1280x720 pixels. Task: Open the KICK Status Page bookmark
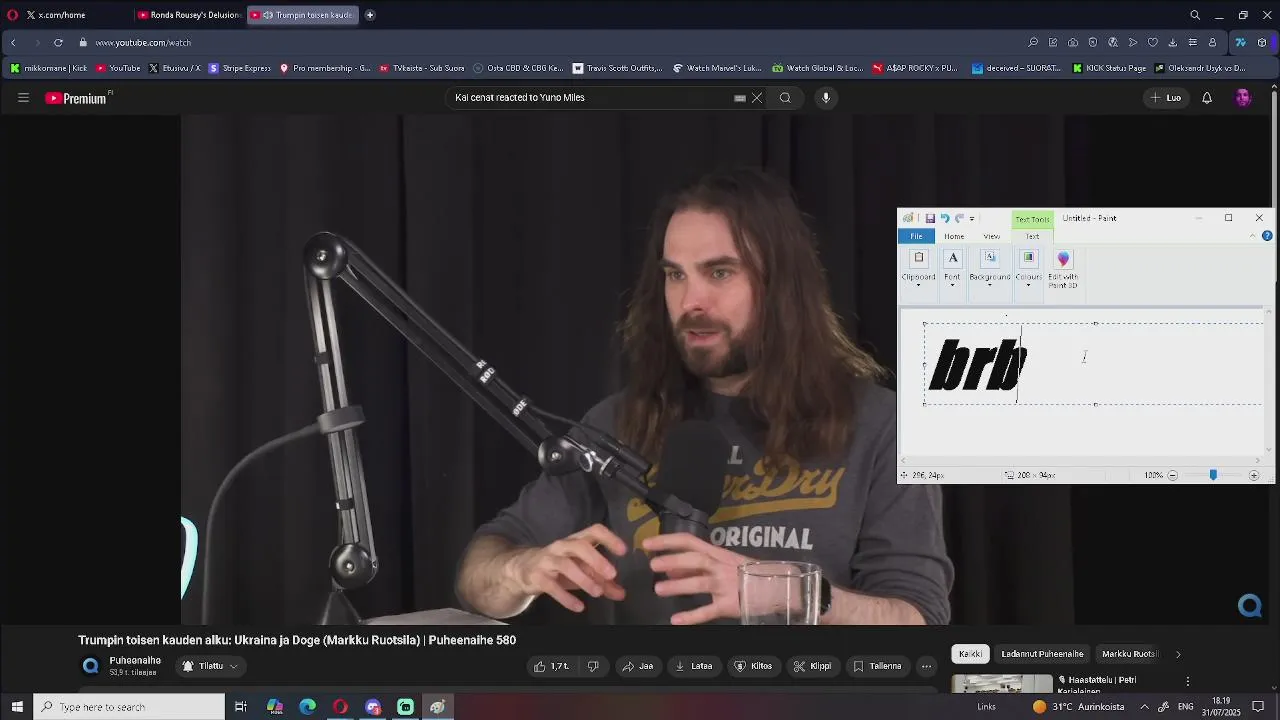1110,68
